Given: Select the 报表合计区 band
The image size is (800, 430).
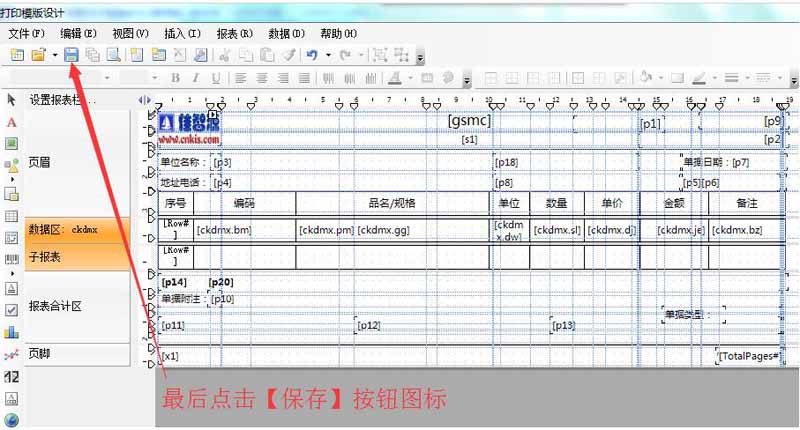Looking at the screenshot, I should [77, 306].
